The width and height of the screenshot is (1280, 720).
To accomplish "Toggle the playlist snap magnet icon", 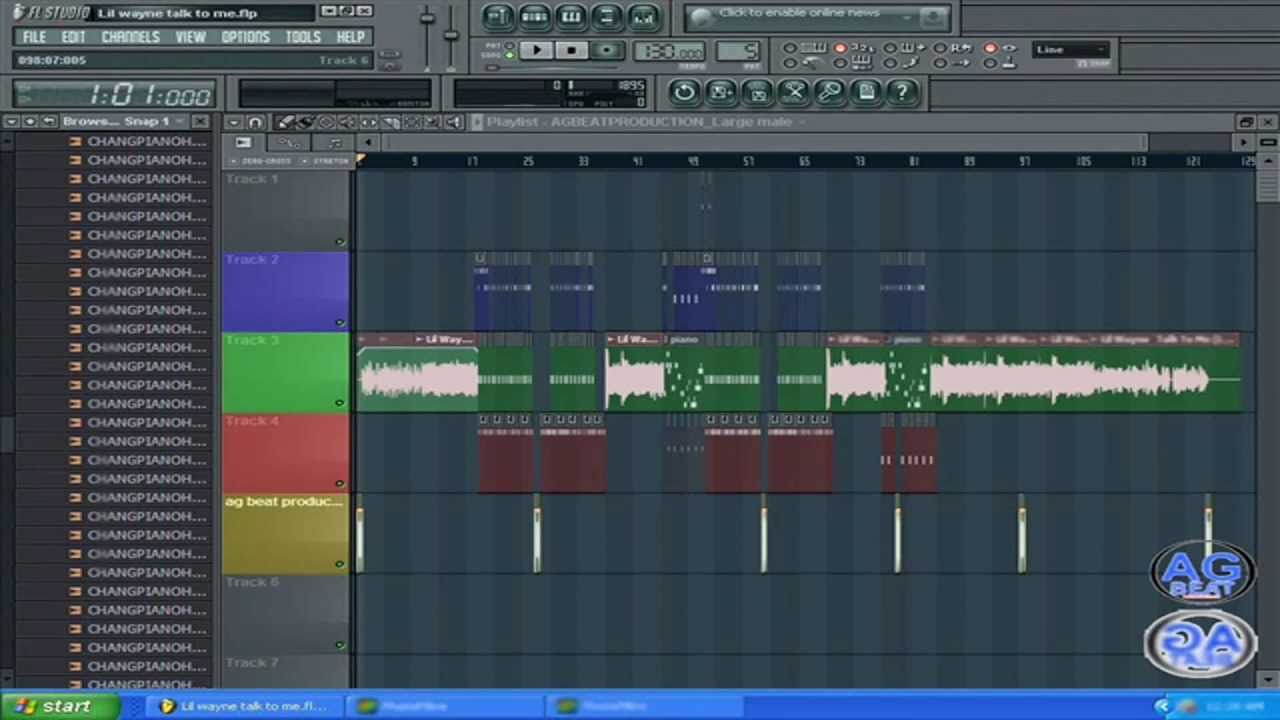I will (255, 122).
